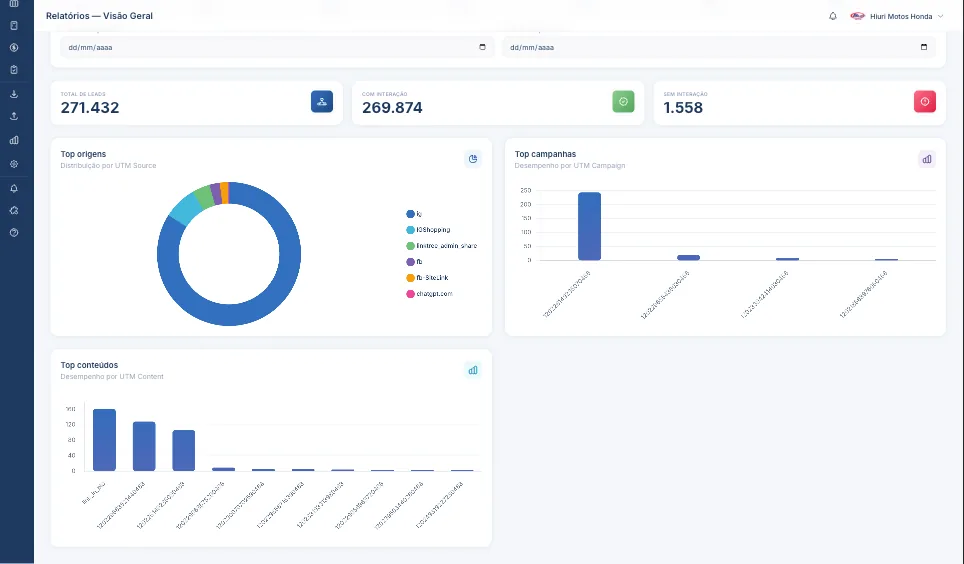This screenshot has width=964, height=564.
Task: Open the clipboard checklist icon in sidebar
Action: (x=14, y=70)
